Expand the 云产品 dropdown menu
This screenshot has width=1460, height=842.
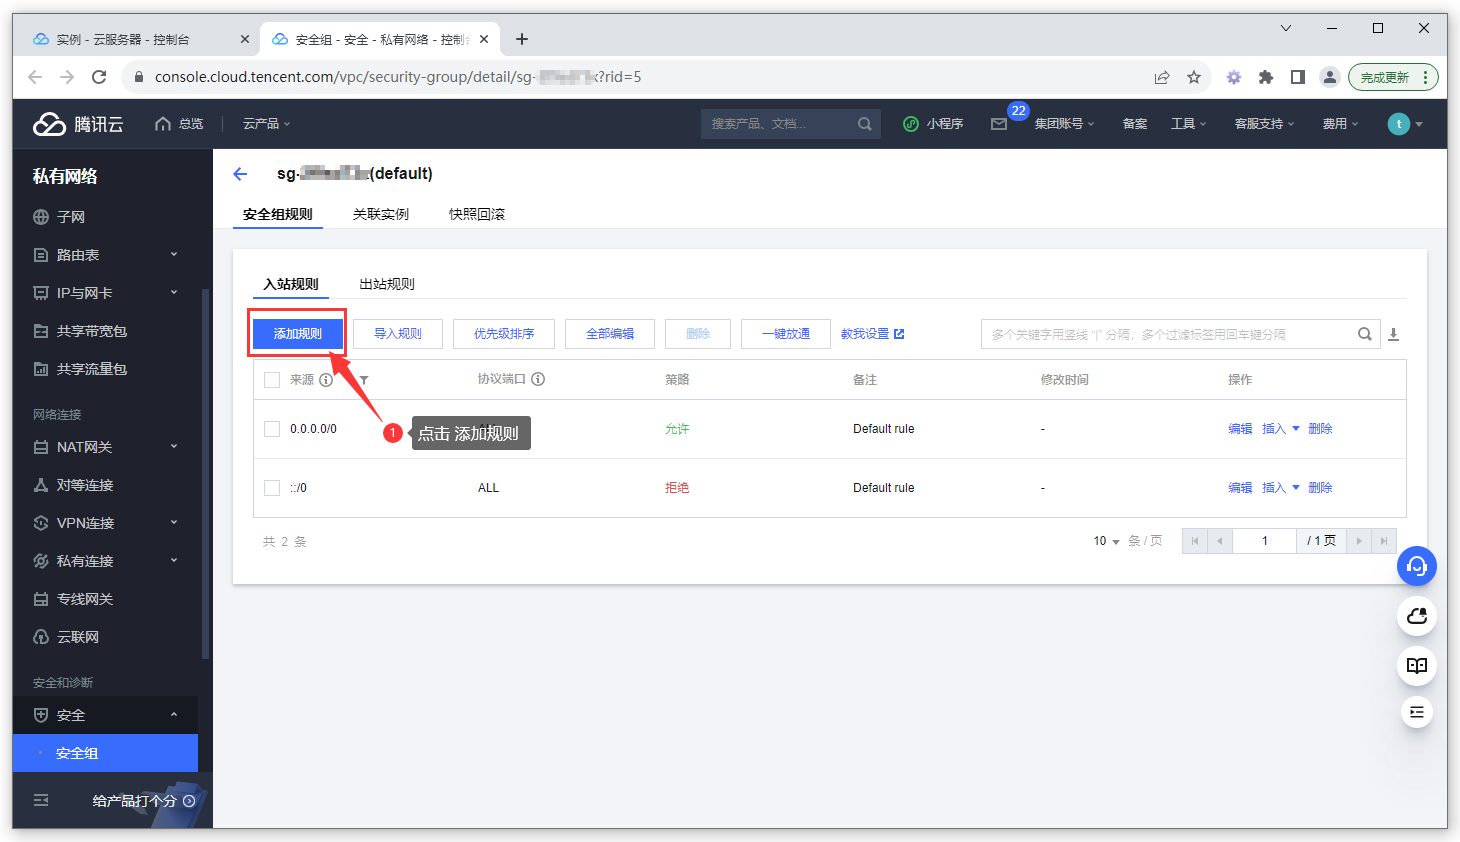(266, 124)
